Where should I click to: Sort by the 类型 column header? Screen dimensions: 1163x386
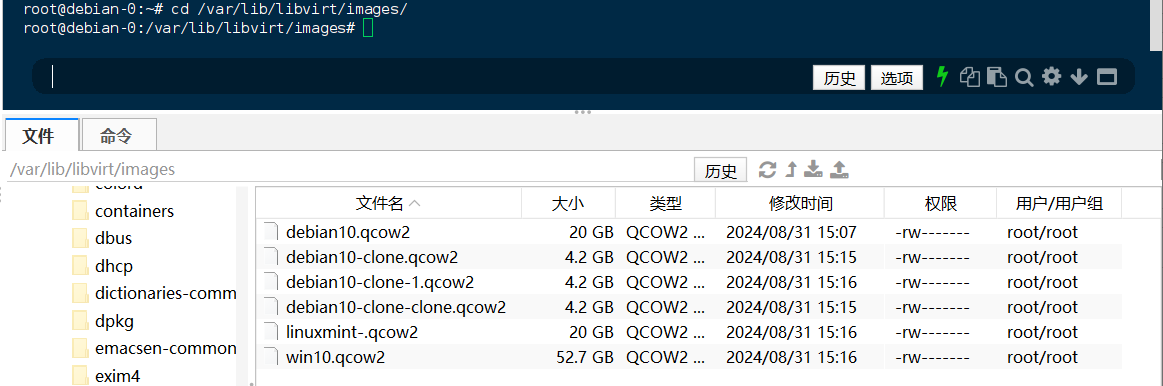[x=665, y=203]
